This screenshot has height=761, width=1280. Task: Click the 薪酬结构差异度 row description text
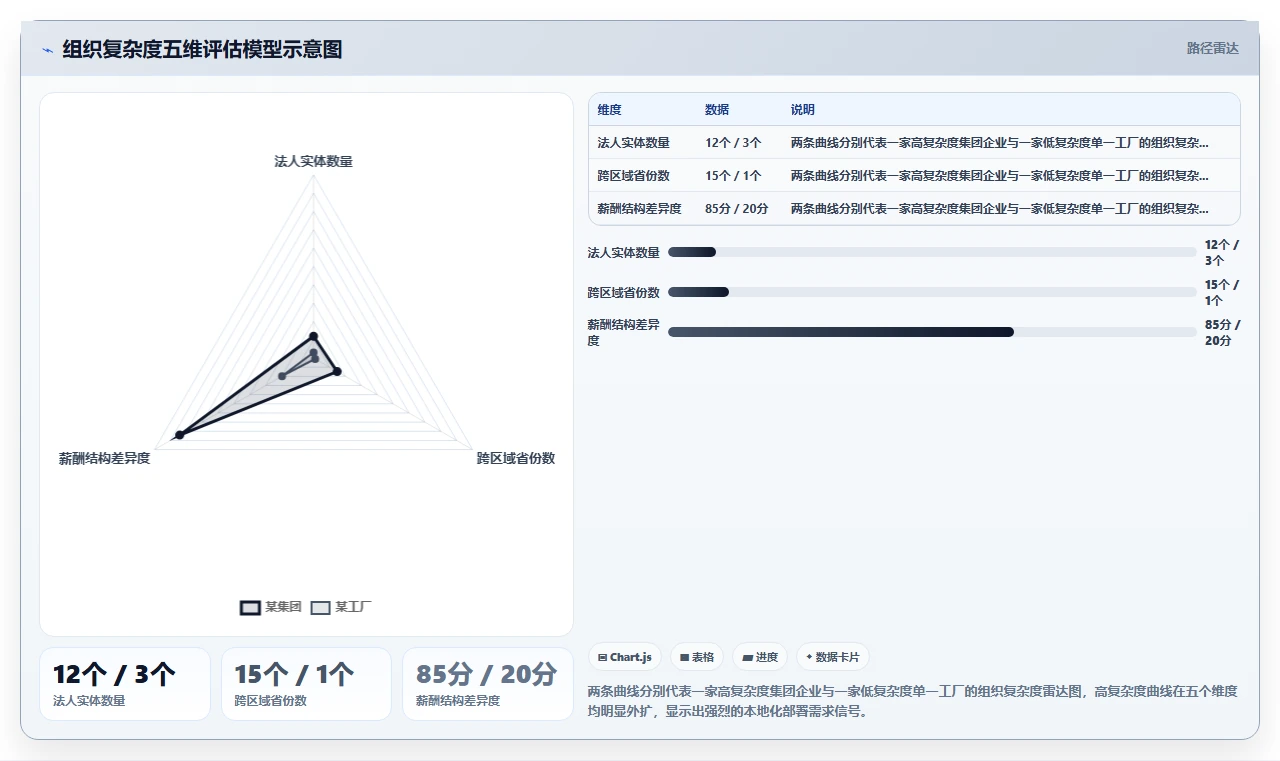[x=1000, y=209]
